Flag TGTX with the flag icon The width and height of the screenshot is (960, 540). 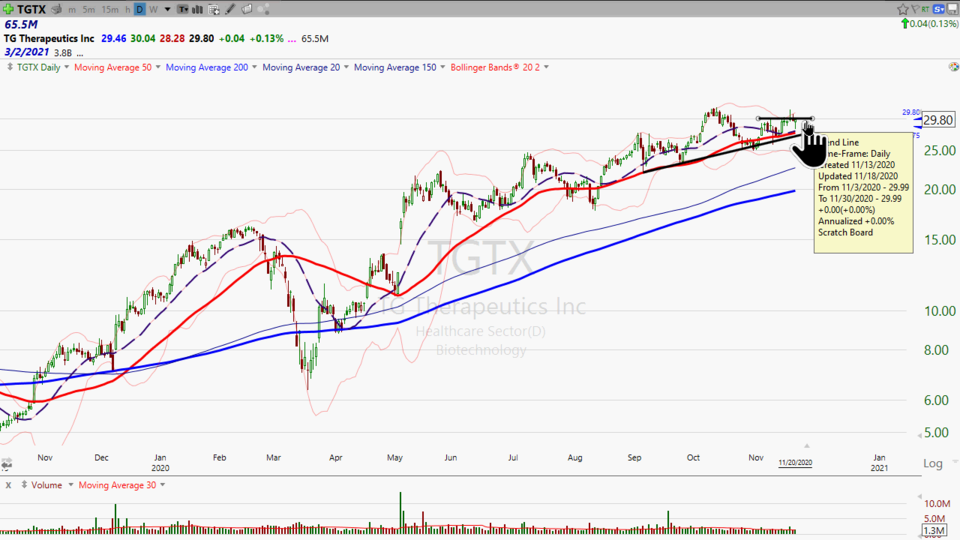(915, 9)
